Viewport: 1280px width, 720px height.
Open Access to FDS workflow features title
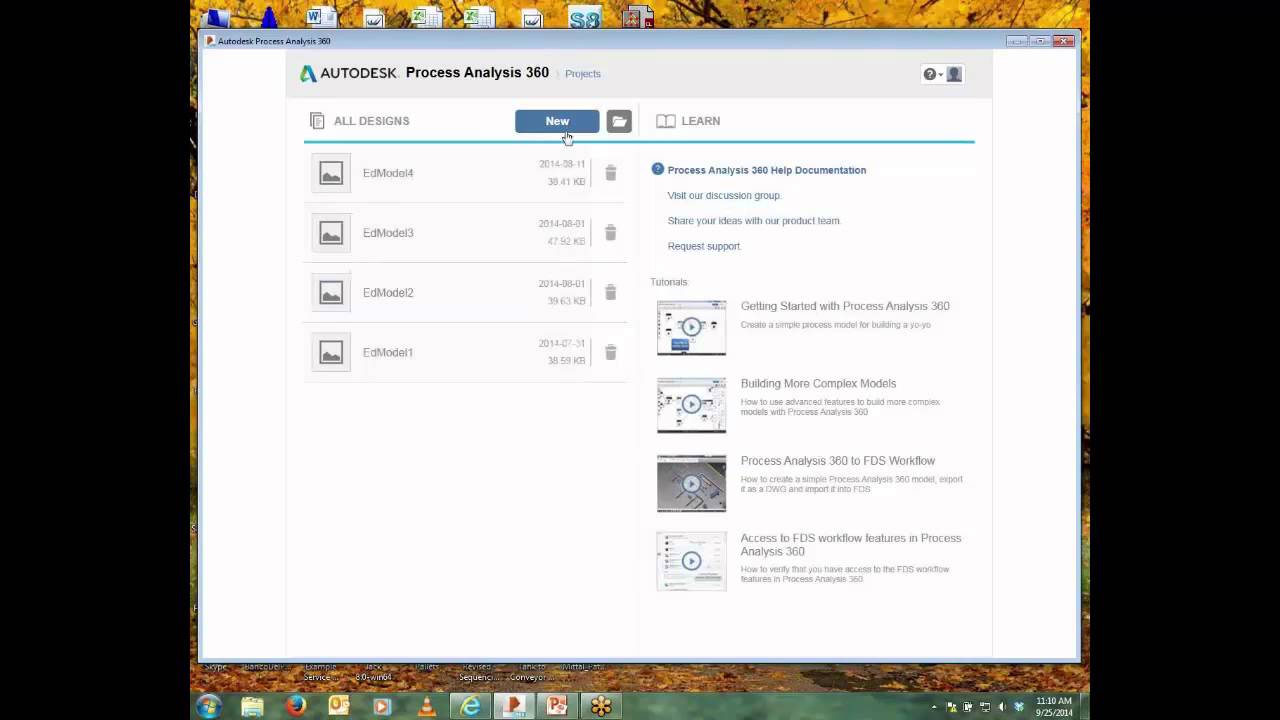(x=851, y=545)
